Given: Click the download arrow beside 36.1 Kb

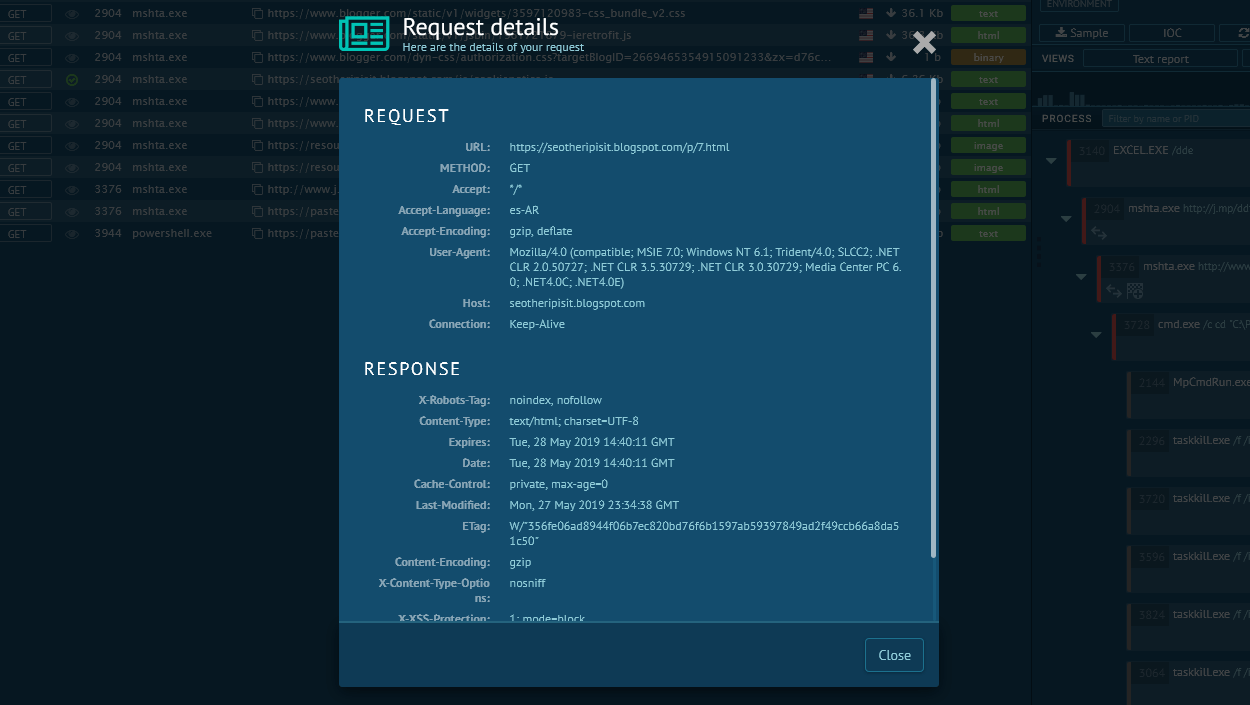Looking at the screenshot, I should (x=890, y=14).
